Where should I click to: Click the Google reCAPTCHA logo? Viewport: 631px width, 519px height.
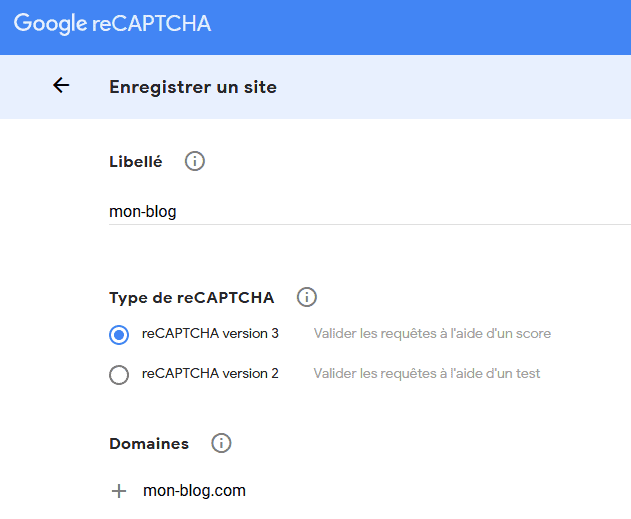112,24
